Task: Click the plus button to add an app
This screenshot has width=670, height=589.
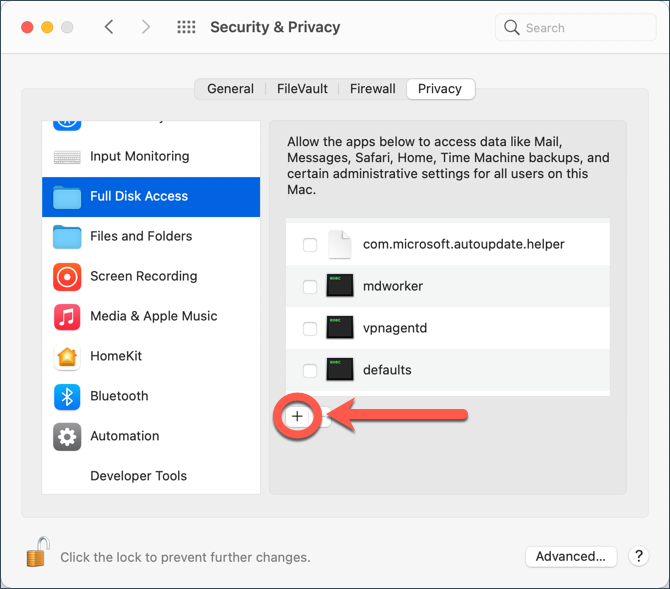Action: (x=297, y=416)
